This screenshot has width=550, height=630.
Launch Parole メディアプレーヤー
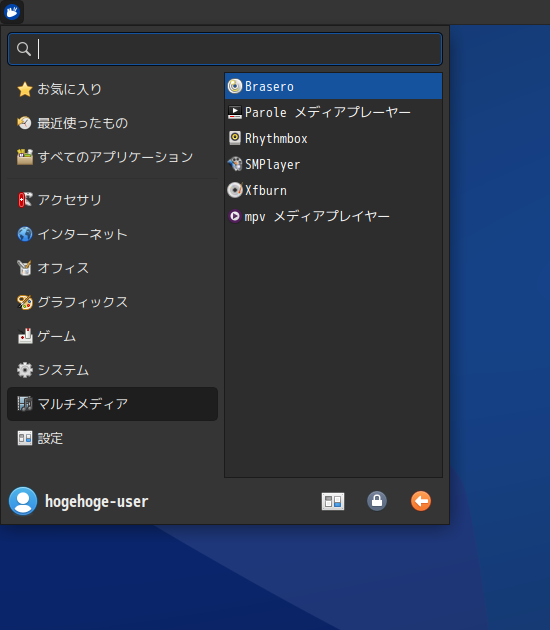333,112
